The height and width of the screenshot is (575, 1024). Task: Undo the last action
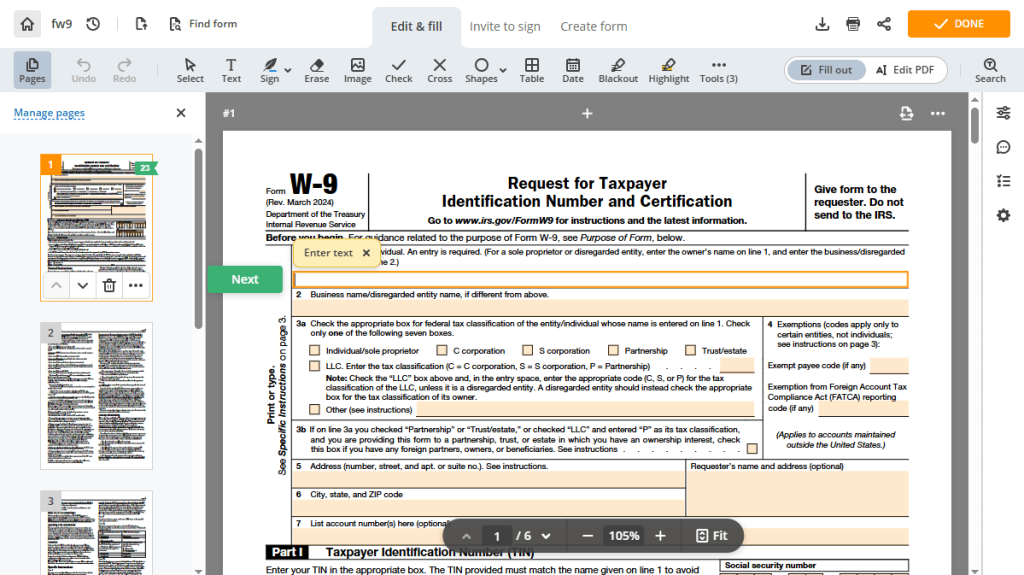tap(84, 70)
